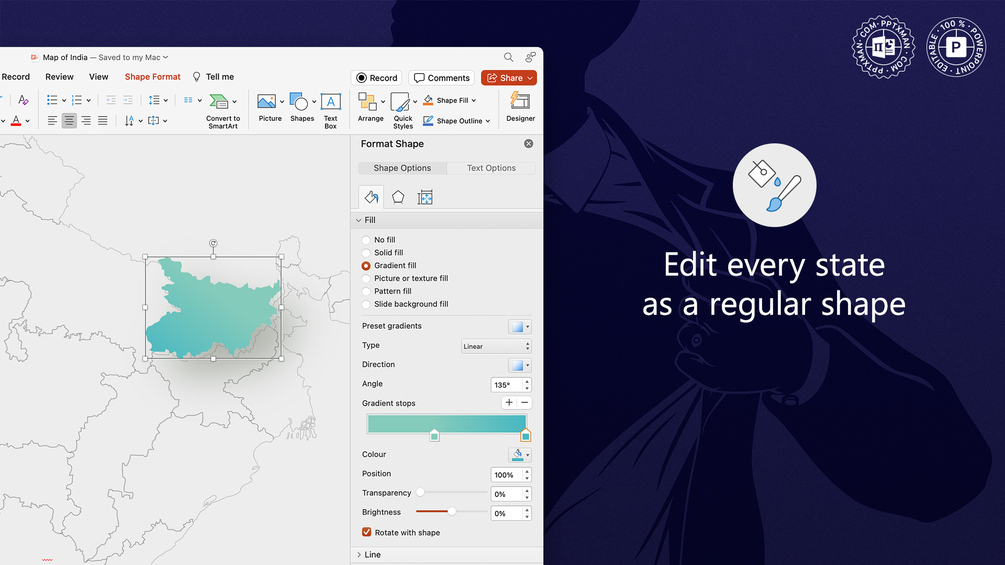Center align the text

(x=69, y=120)
